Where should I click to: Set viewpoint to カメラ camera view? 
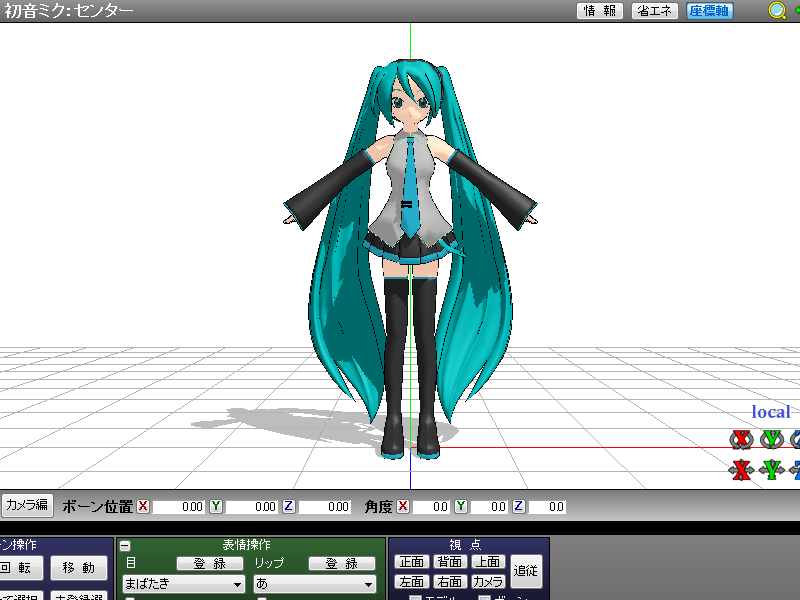click(x=488, y=582)
